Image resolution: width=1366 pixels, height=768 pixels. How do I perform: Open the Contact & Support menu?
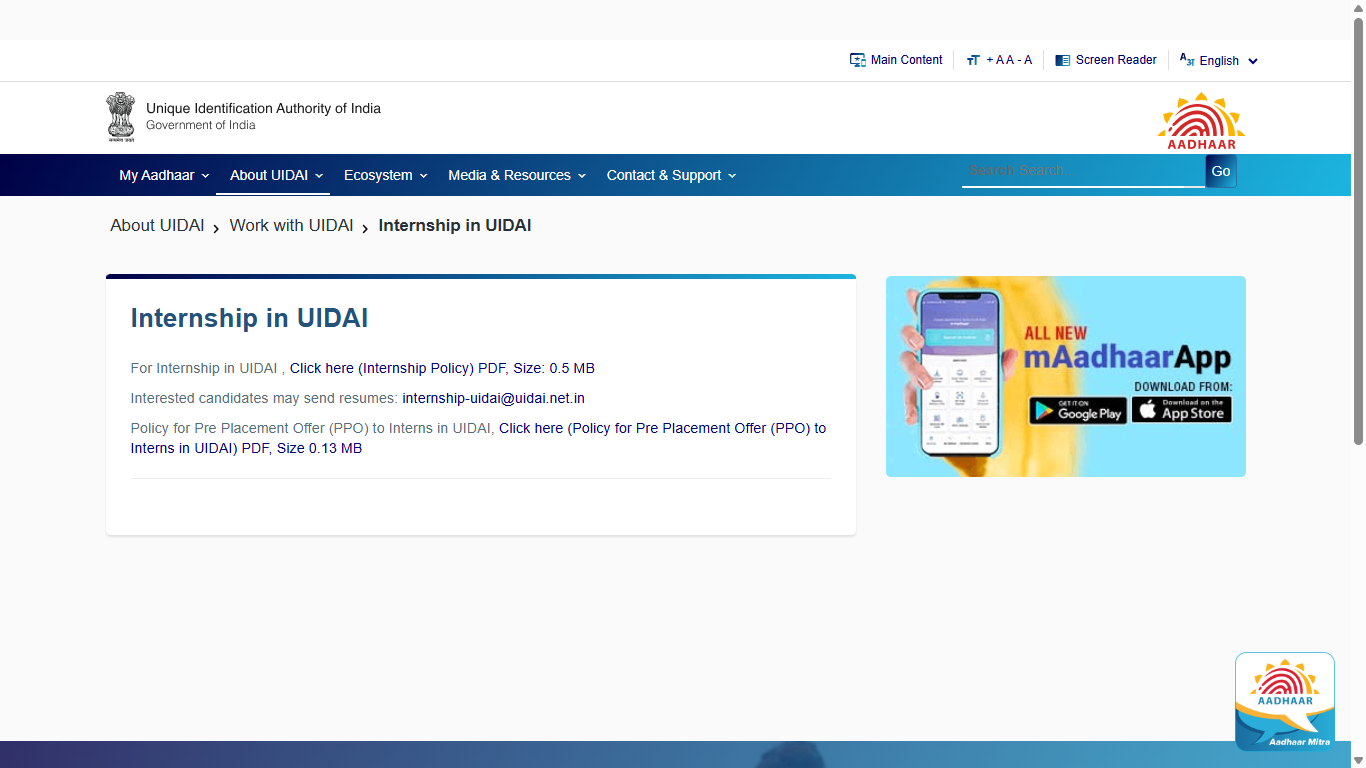click(671, 175)
